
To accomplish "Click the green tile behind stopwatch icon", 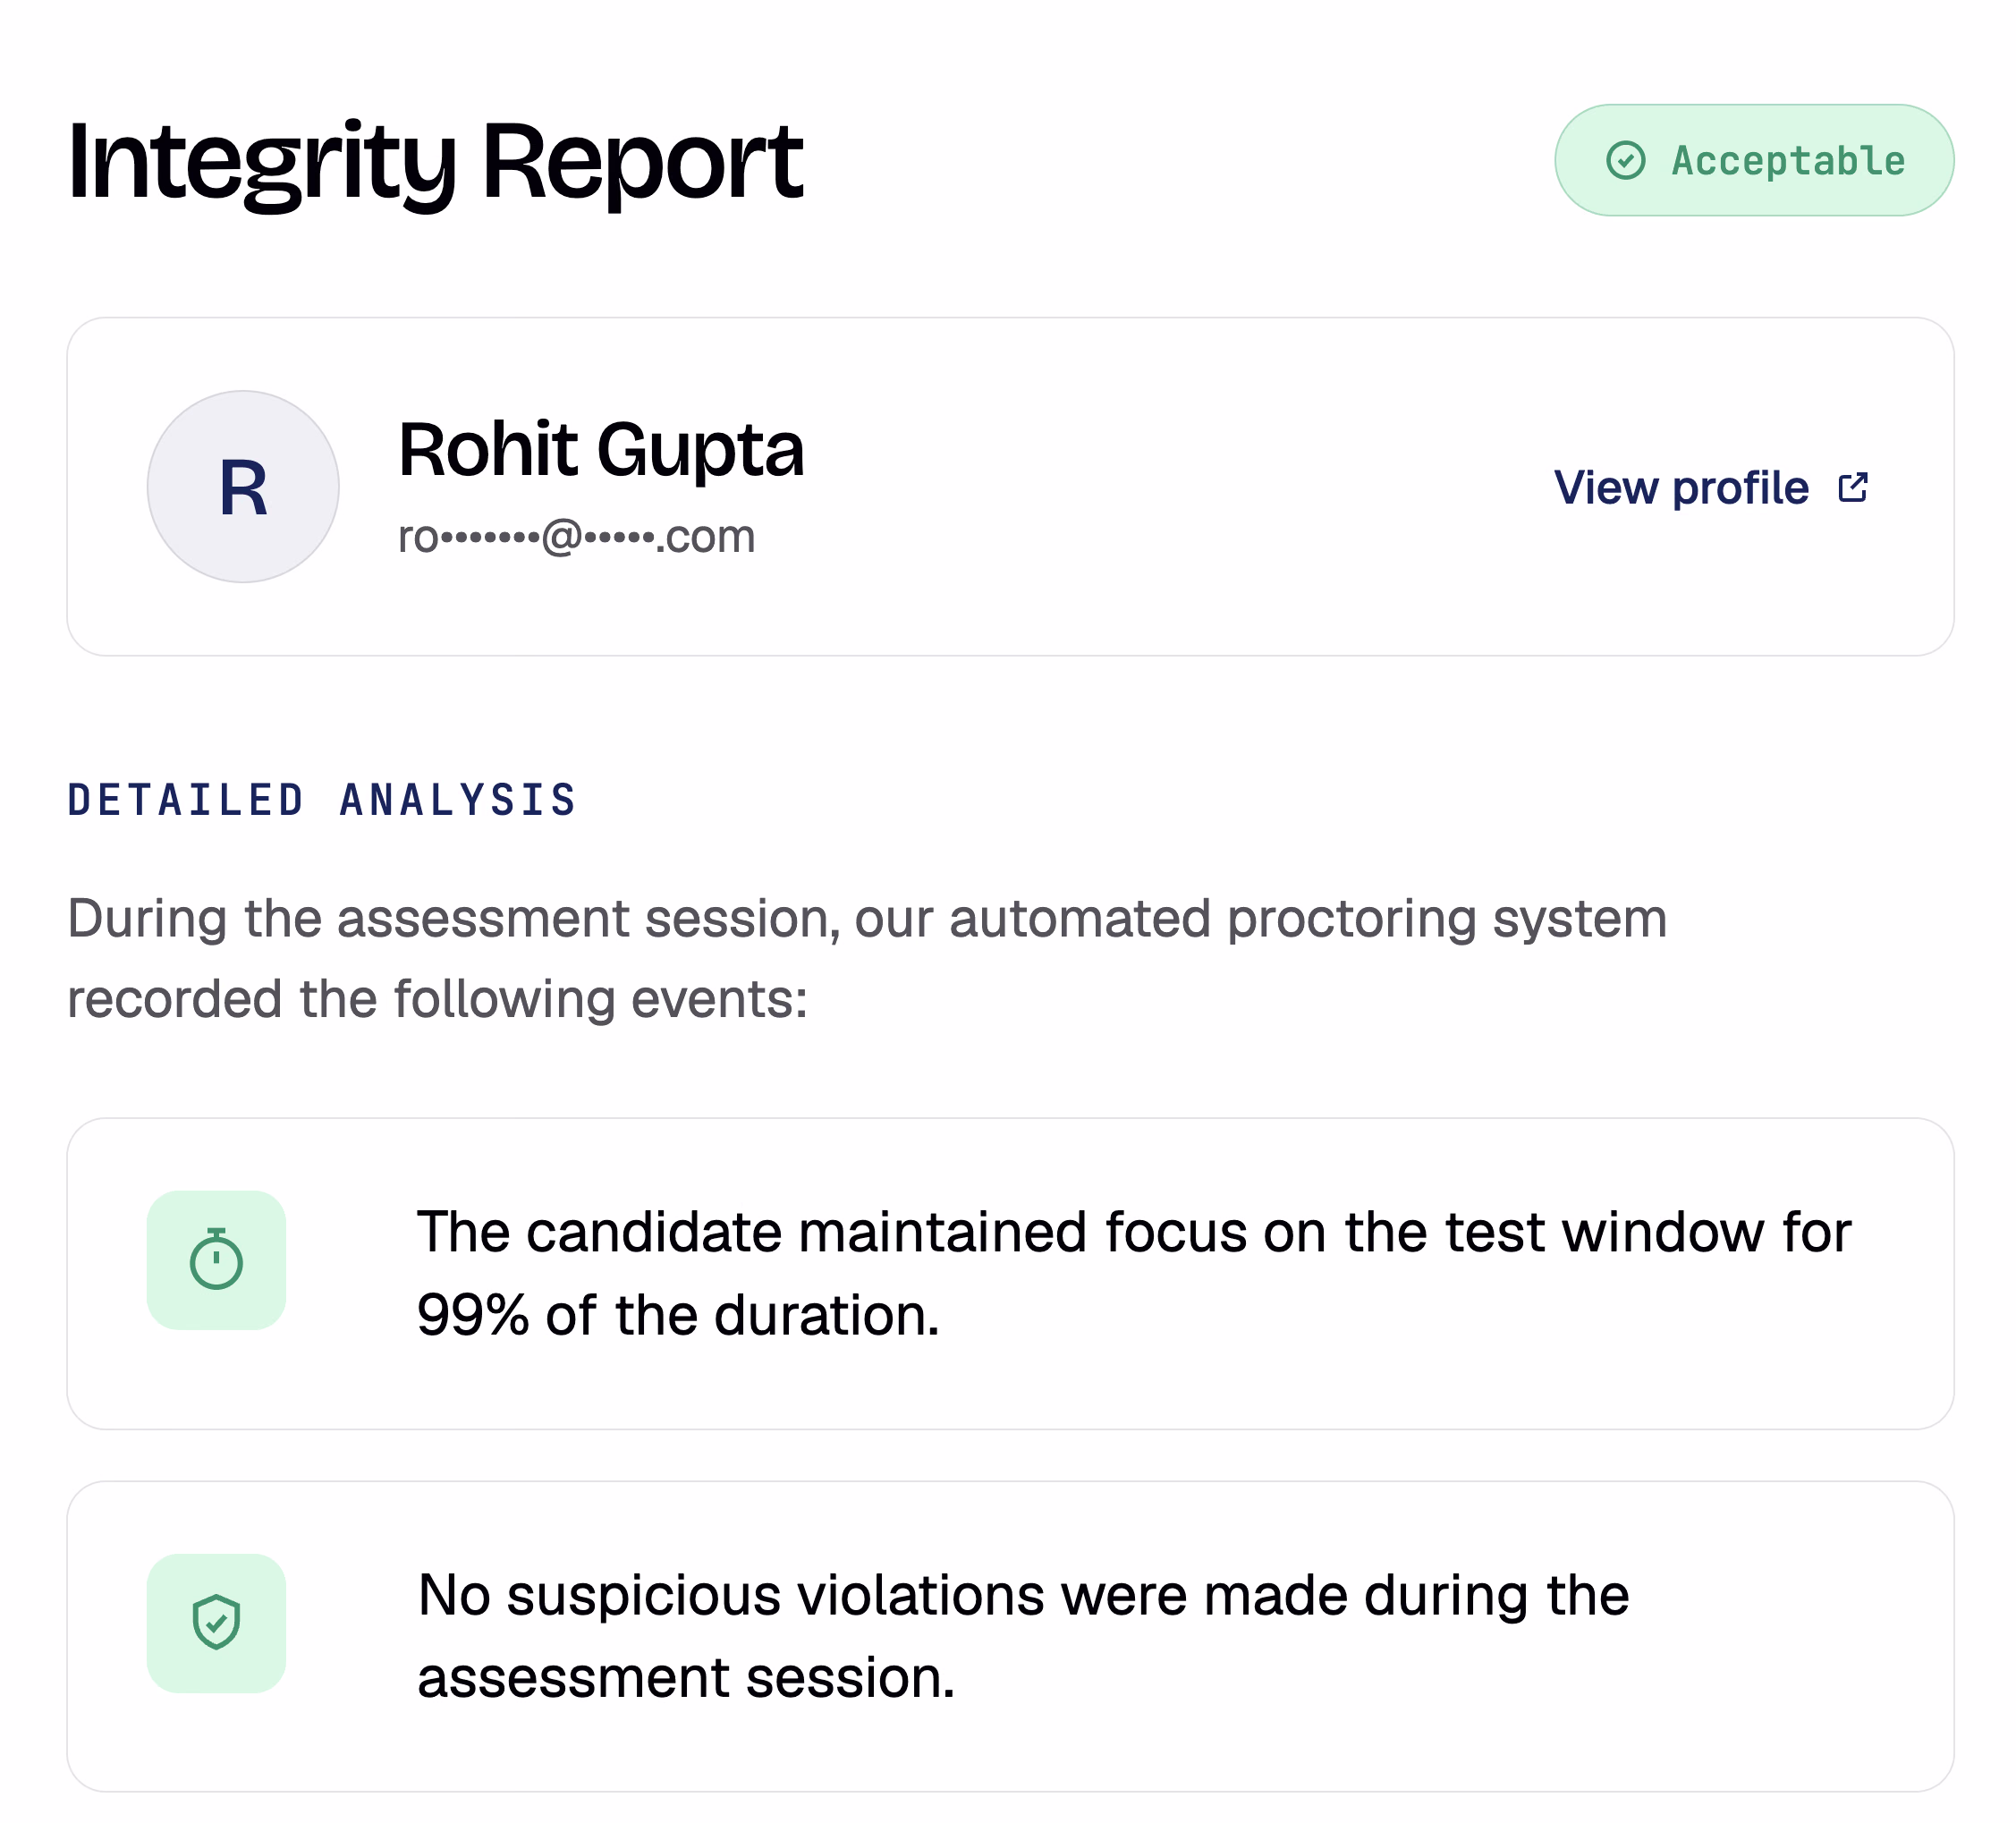I will (216, 1260).
